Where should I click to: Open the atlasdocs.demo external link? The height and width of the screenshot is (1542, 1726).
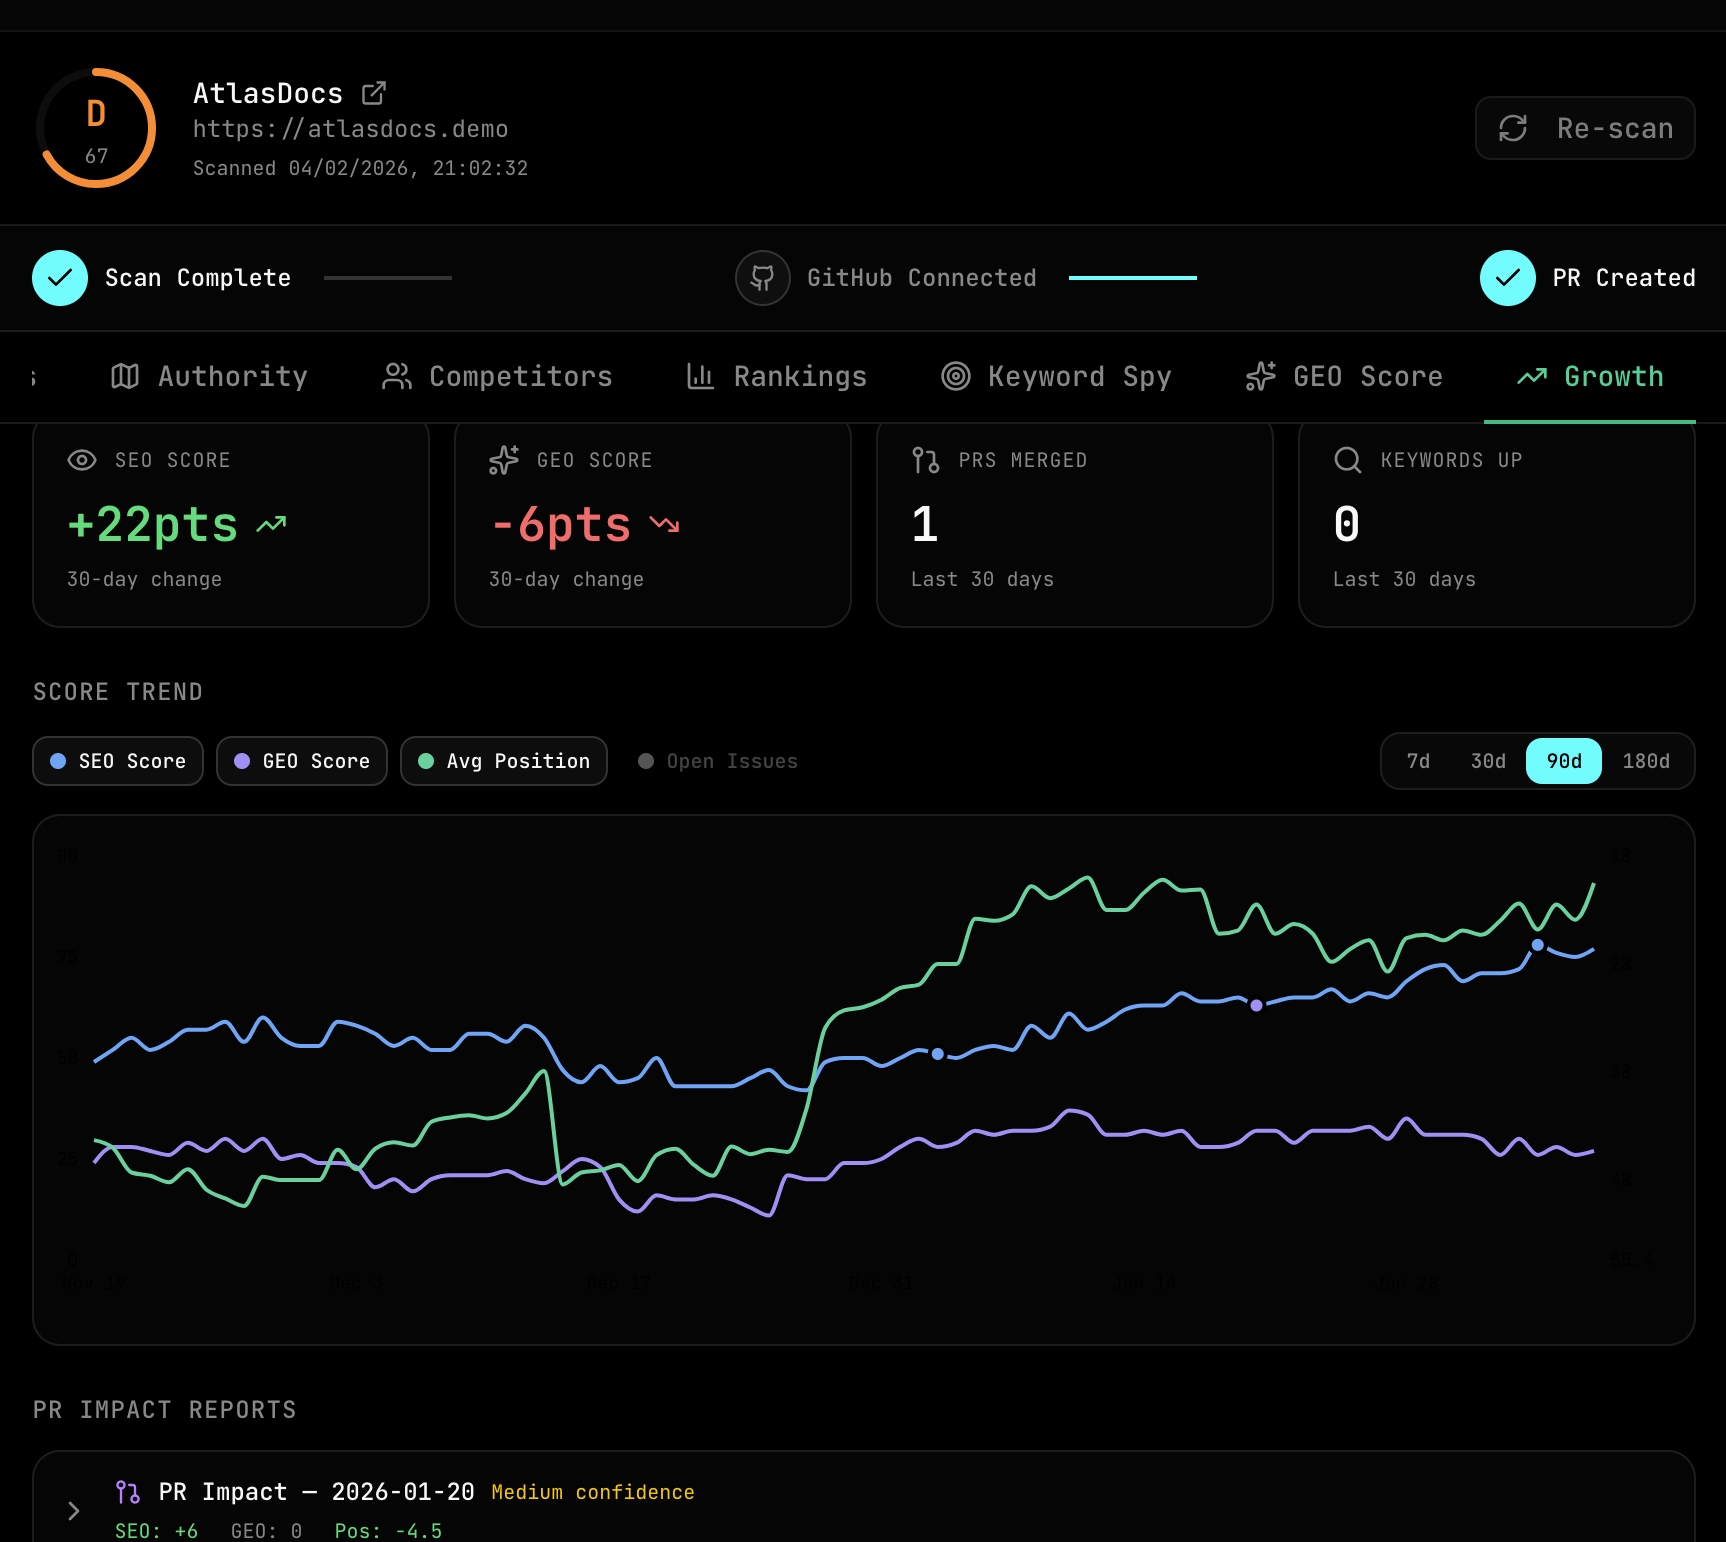(373, 92)
